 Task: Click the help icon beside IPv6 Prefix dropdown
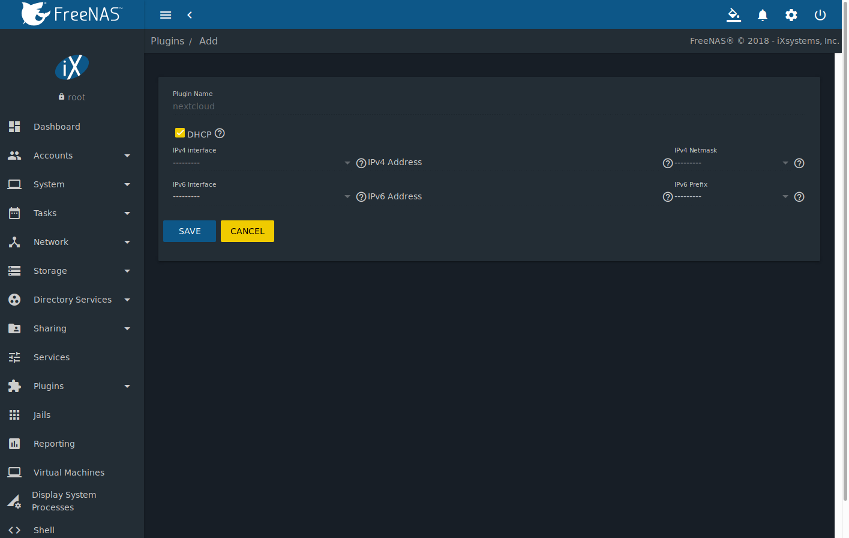pos(799,197)
